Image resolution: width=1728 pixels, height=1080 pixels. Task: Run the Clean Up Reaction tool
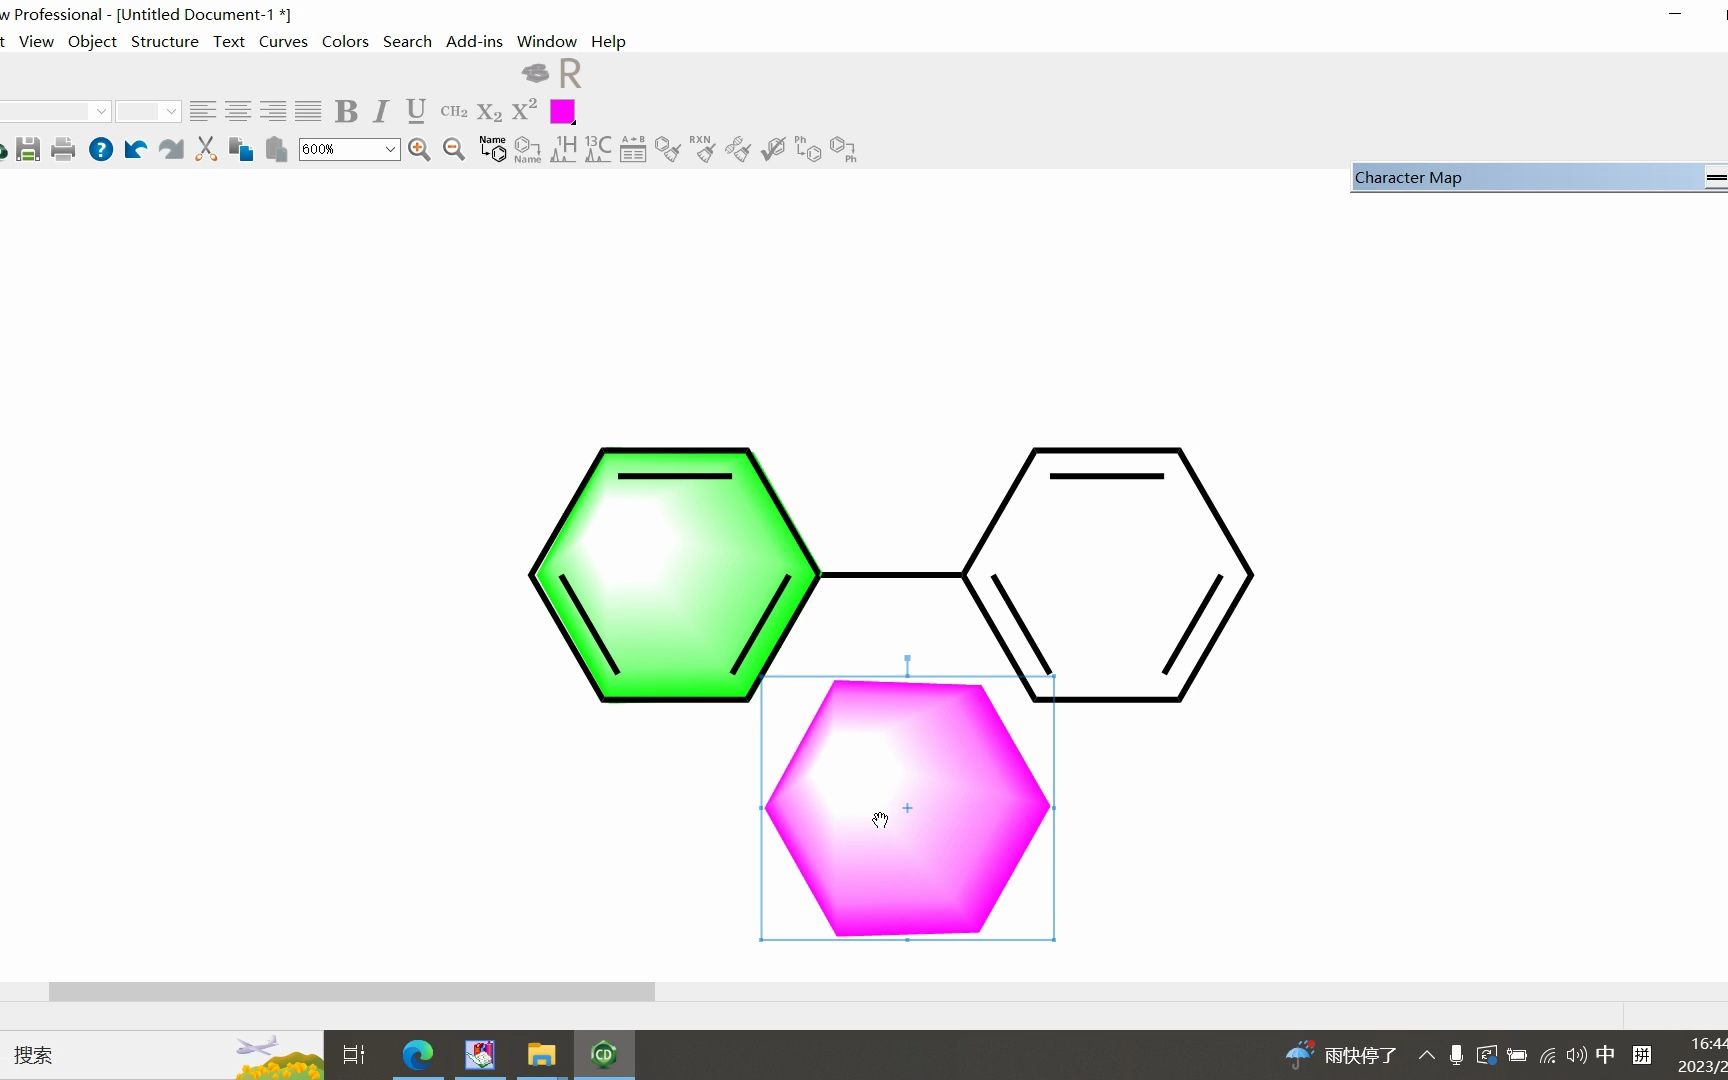click(703, 149)
